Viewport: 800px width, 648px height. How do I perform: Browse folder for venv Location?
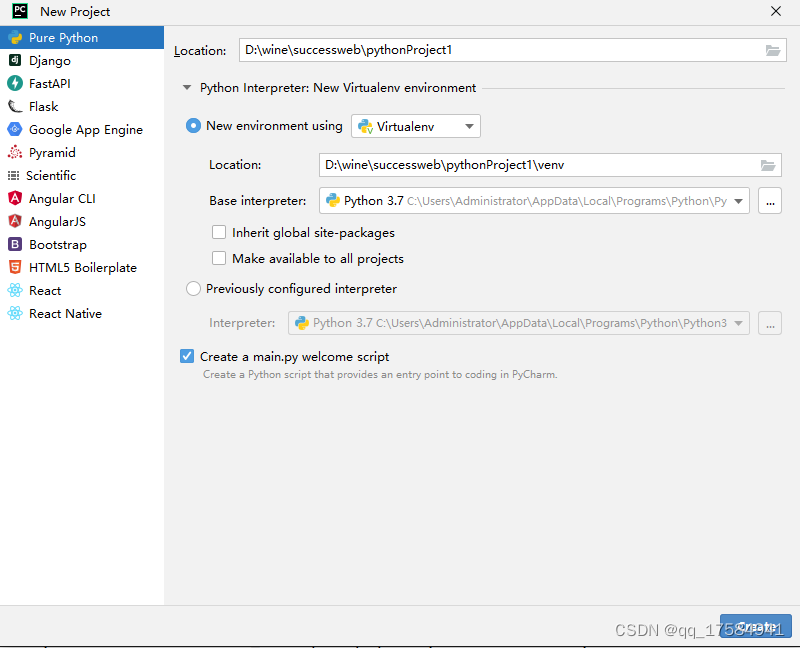coord(768,165)
